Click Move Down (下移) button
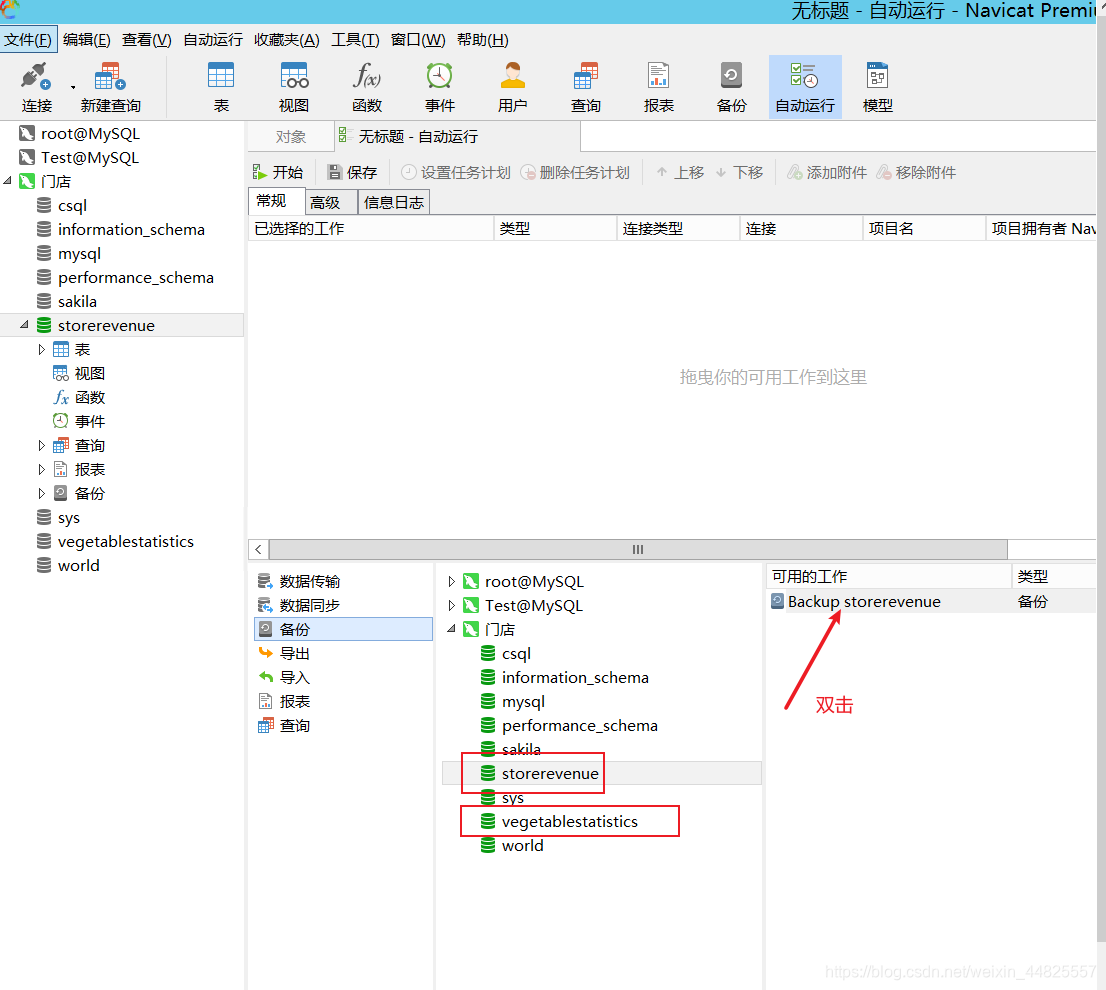 click(739, 172)
